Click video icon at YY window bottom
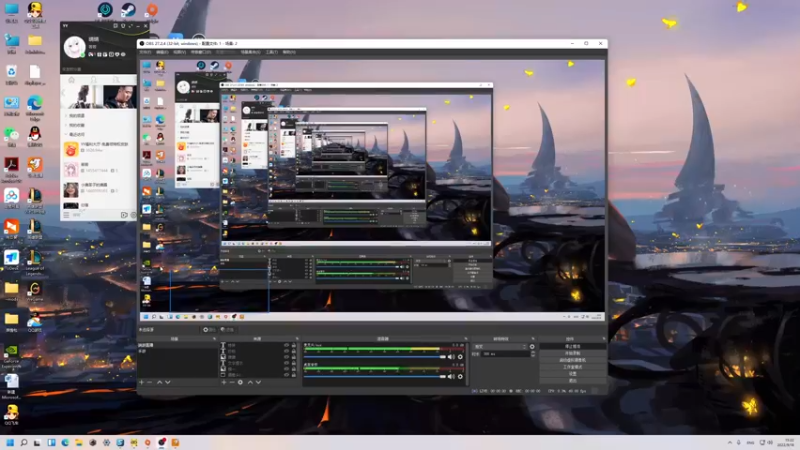800x450 pixels. [x=124, y=215]
